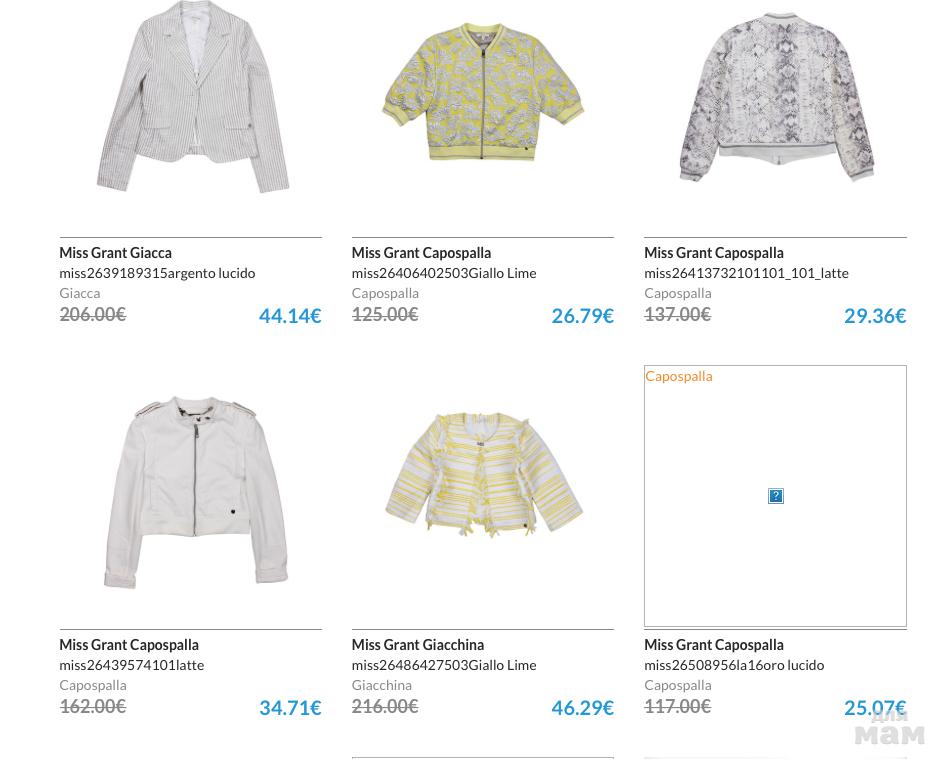Open the yellow lime bomber jacket image
This screenshot has width=940, height=759.
coord(482,93)
